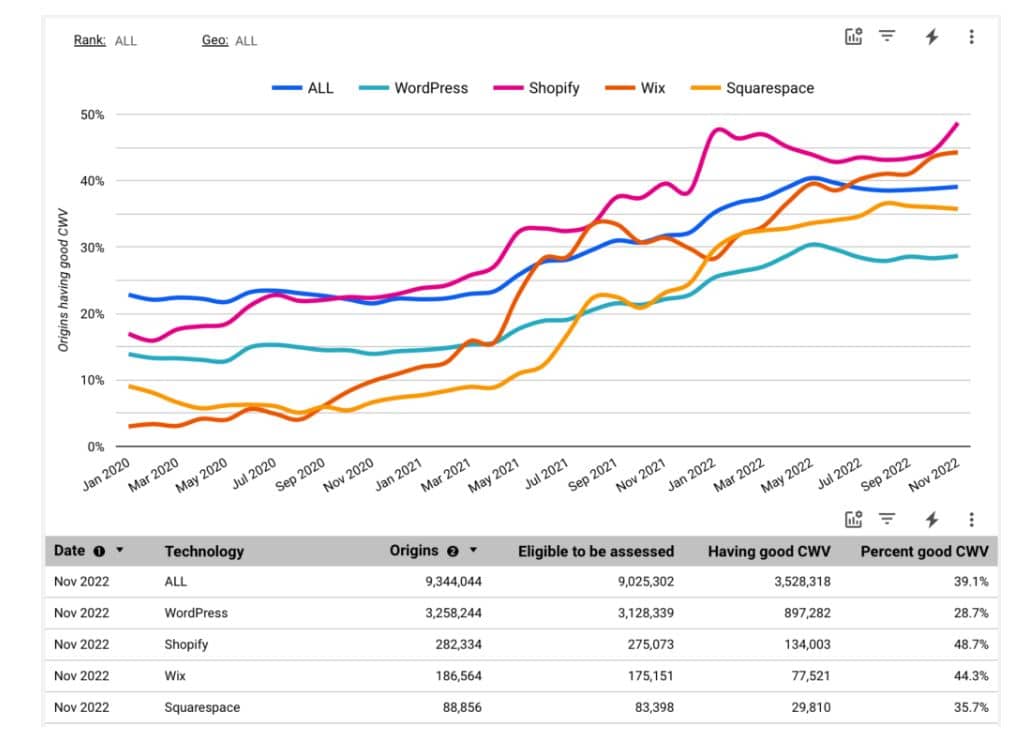Select the ALL technology cell in table

tap(175, 581)
